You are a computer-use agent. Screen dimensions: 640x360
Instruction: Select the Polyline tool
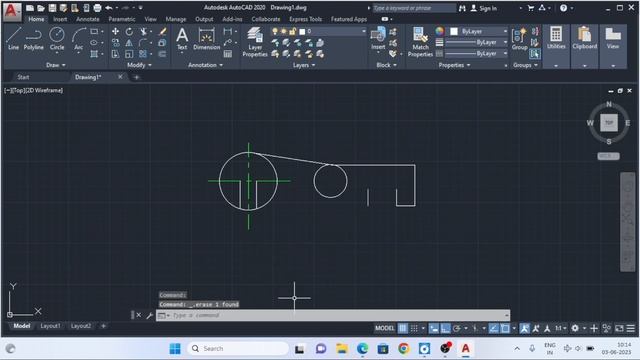click(33, 39)
